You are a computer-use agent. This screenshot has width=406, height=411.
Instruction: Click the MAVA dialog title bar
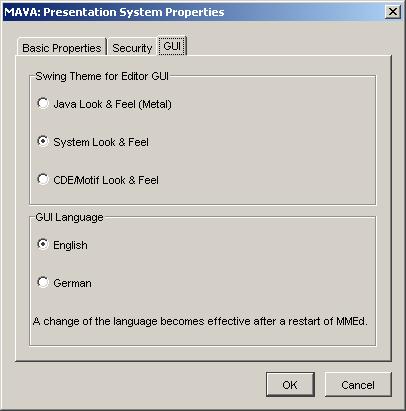[x=193, y=12]
